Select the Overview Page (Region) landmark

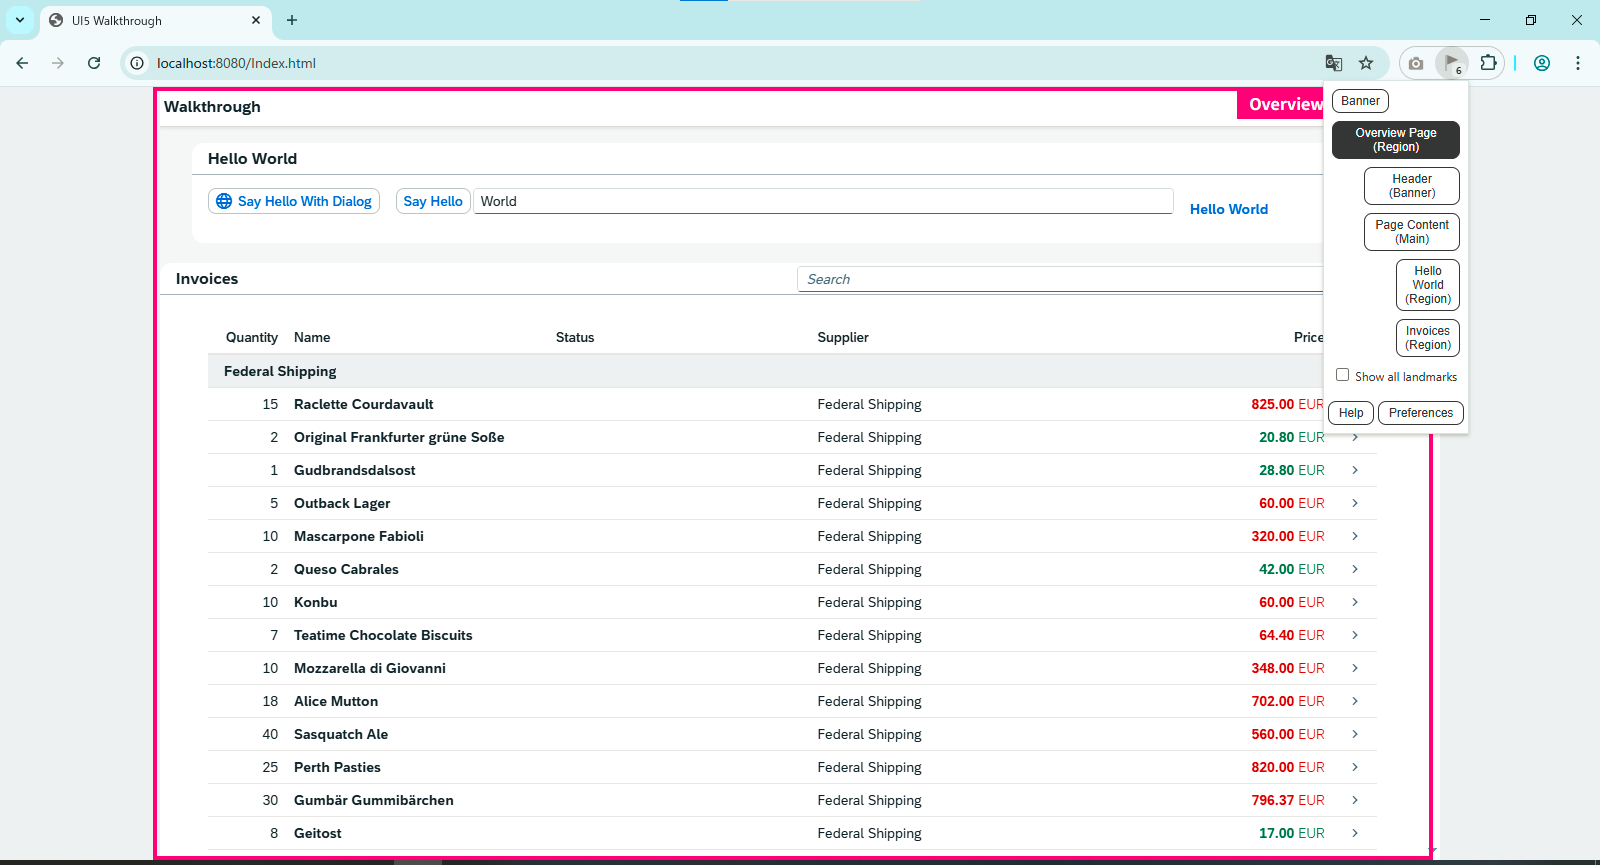[x=1396, y=140]
